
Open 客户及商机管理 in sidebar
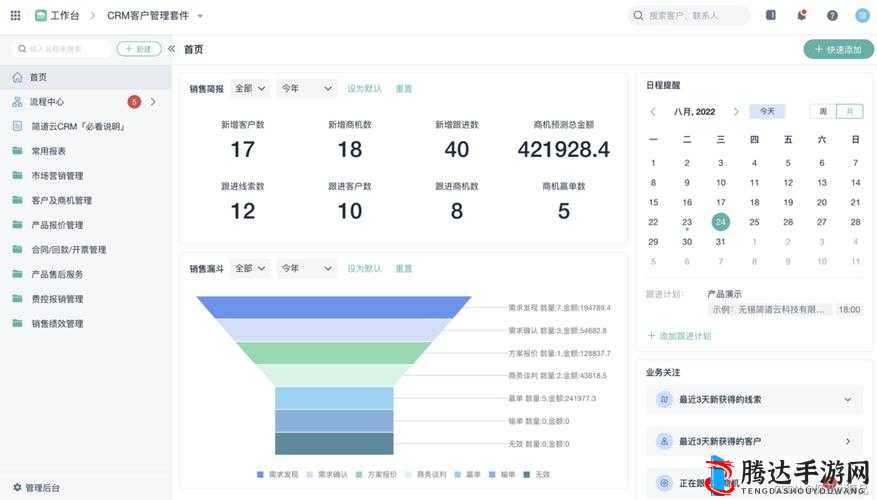tap(86, 200)
